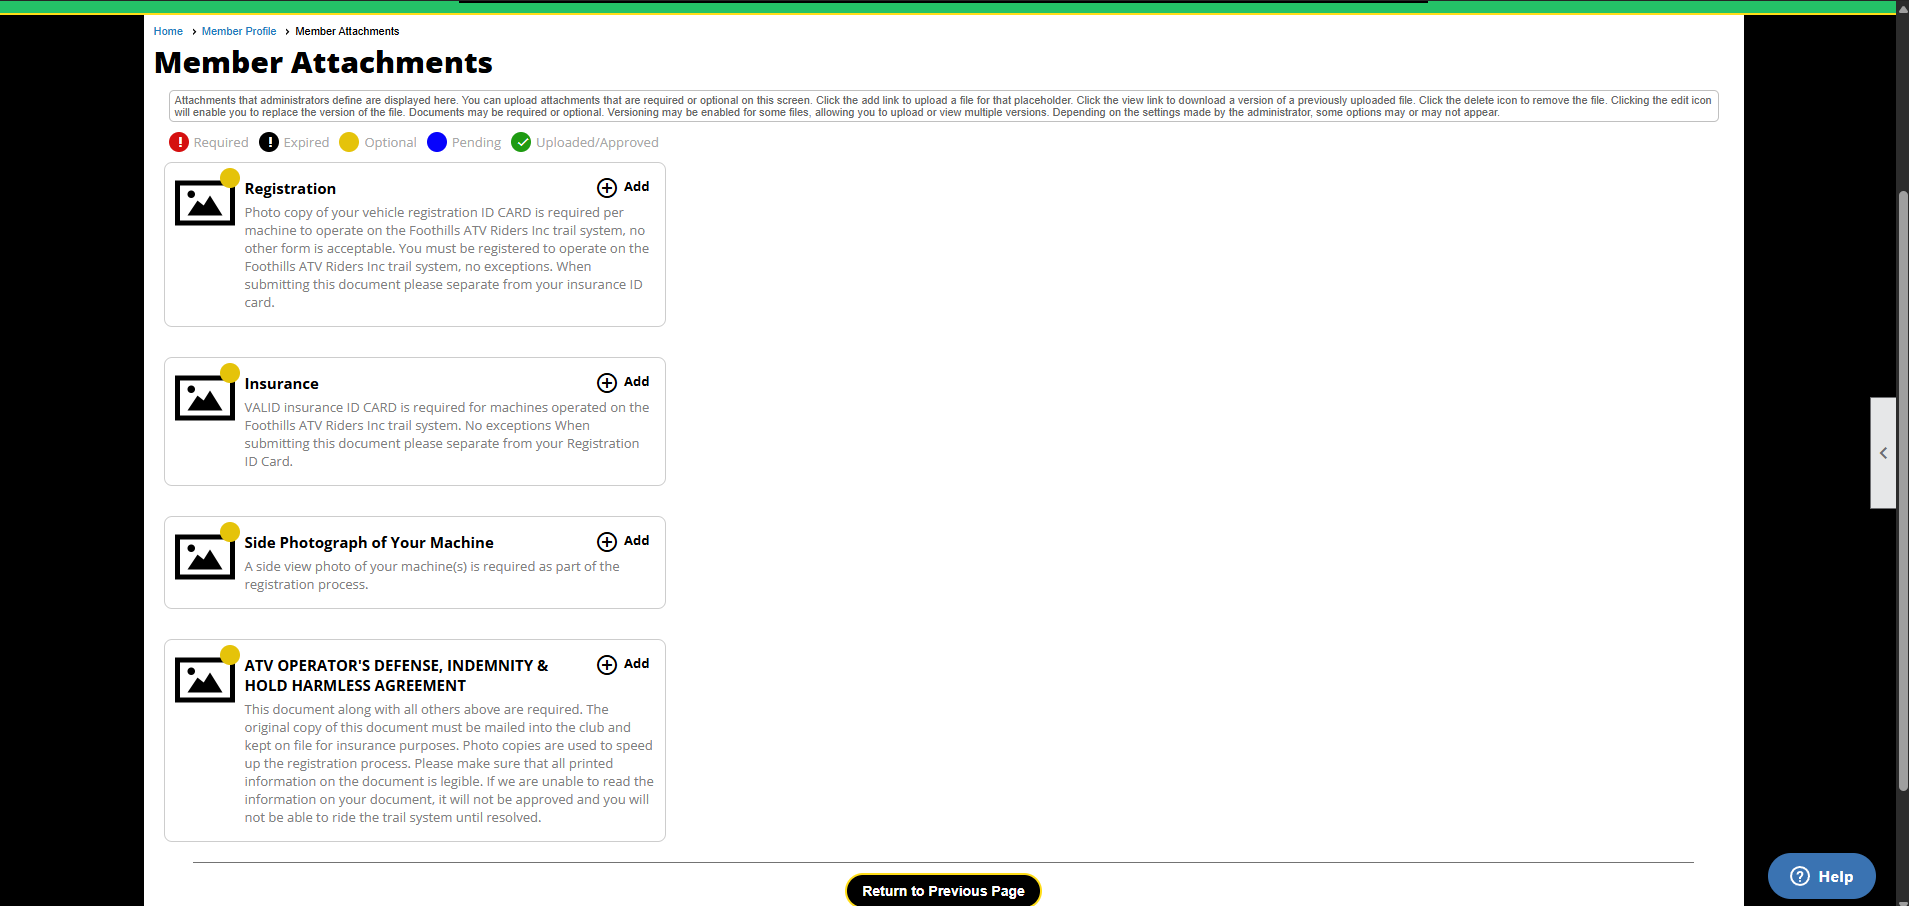Click the Insurance card title

282,384
